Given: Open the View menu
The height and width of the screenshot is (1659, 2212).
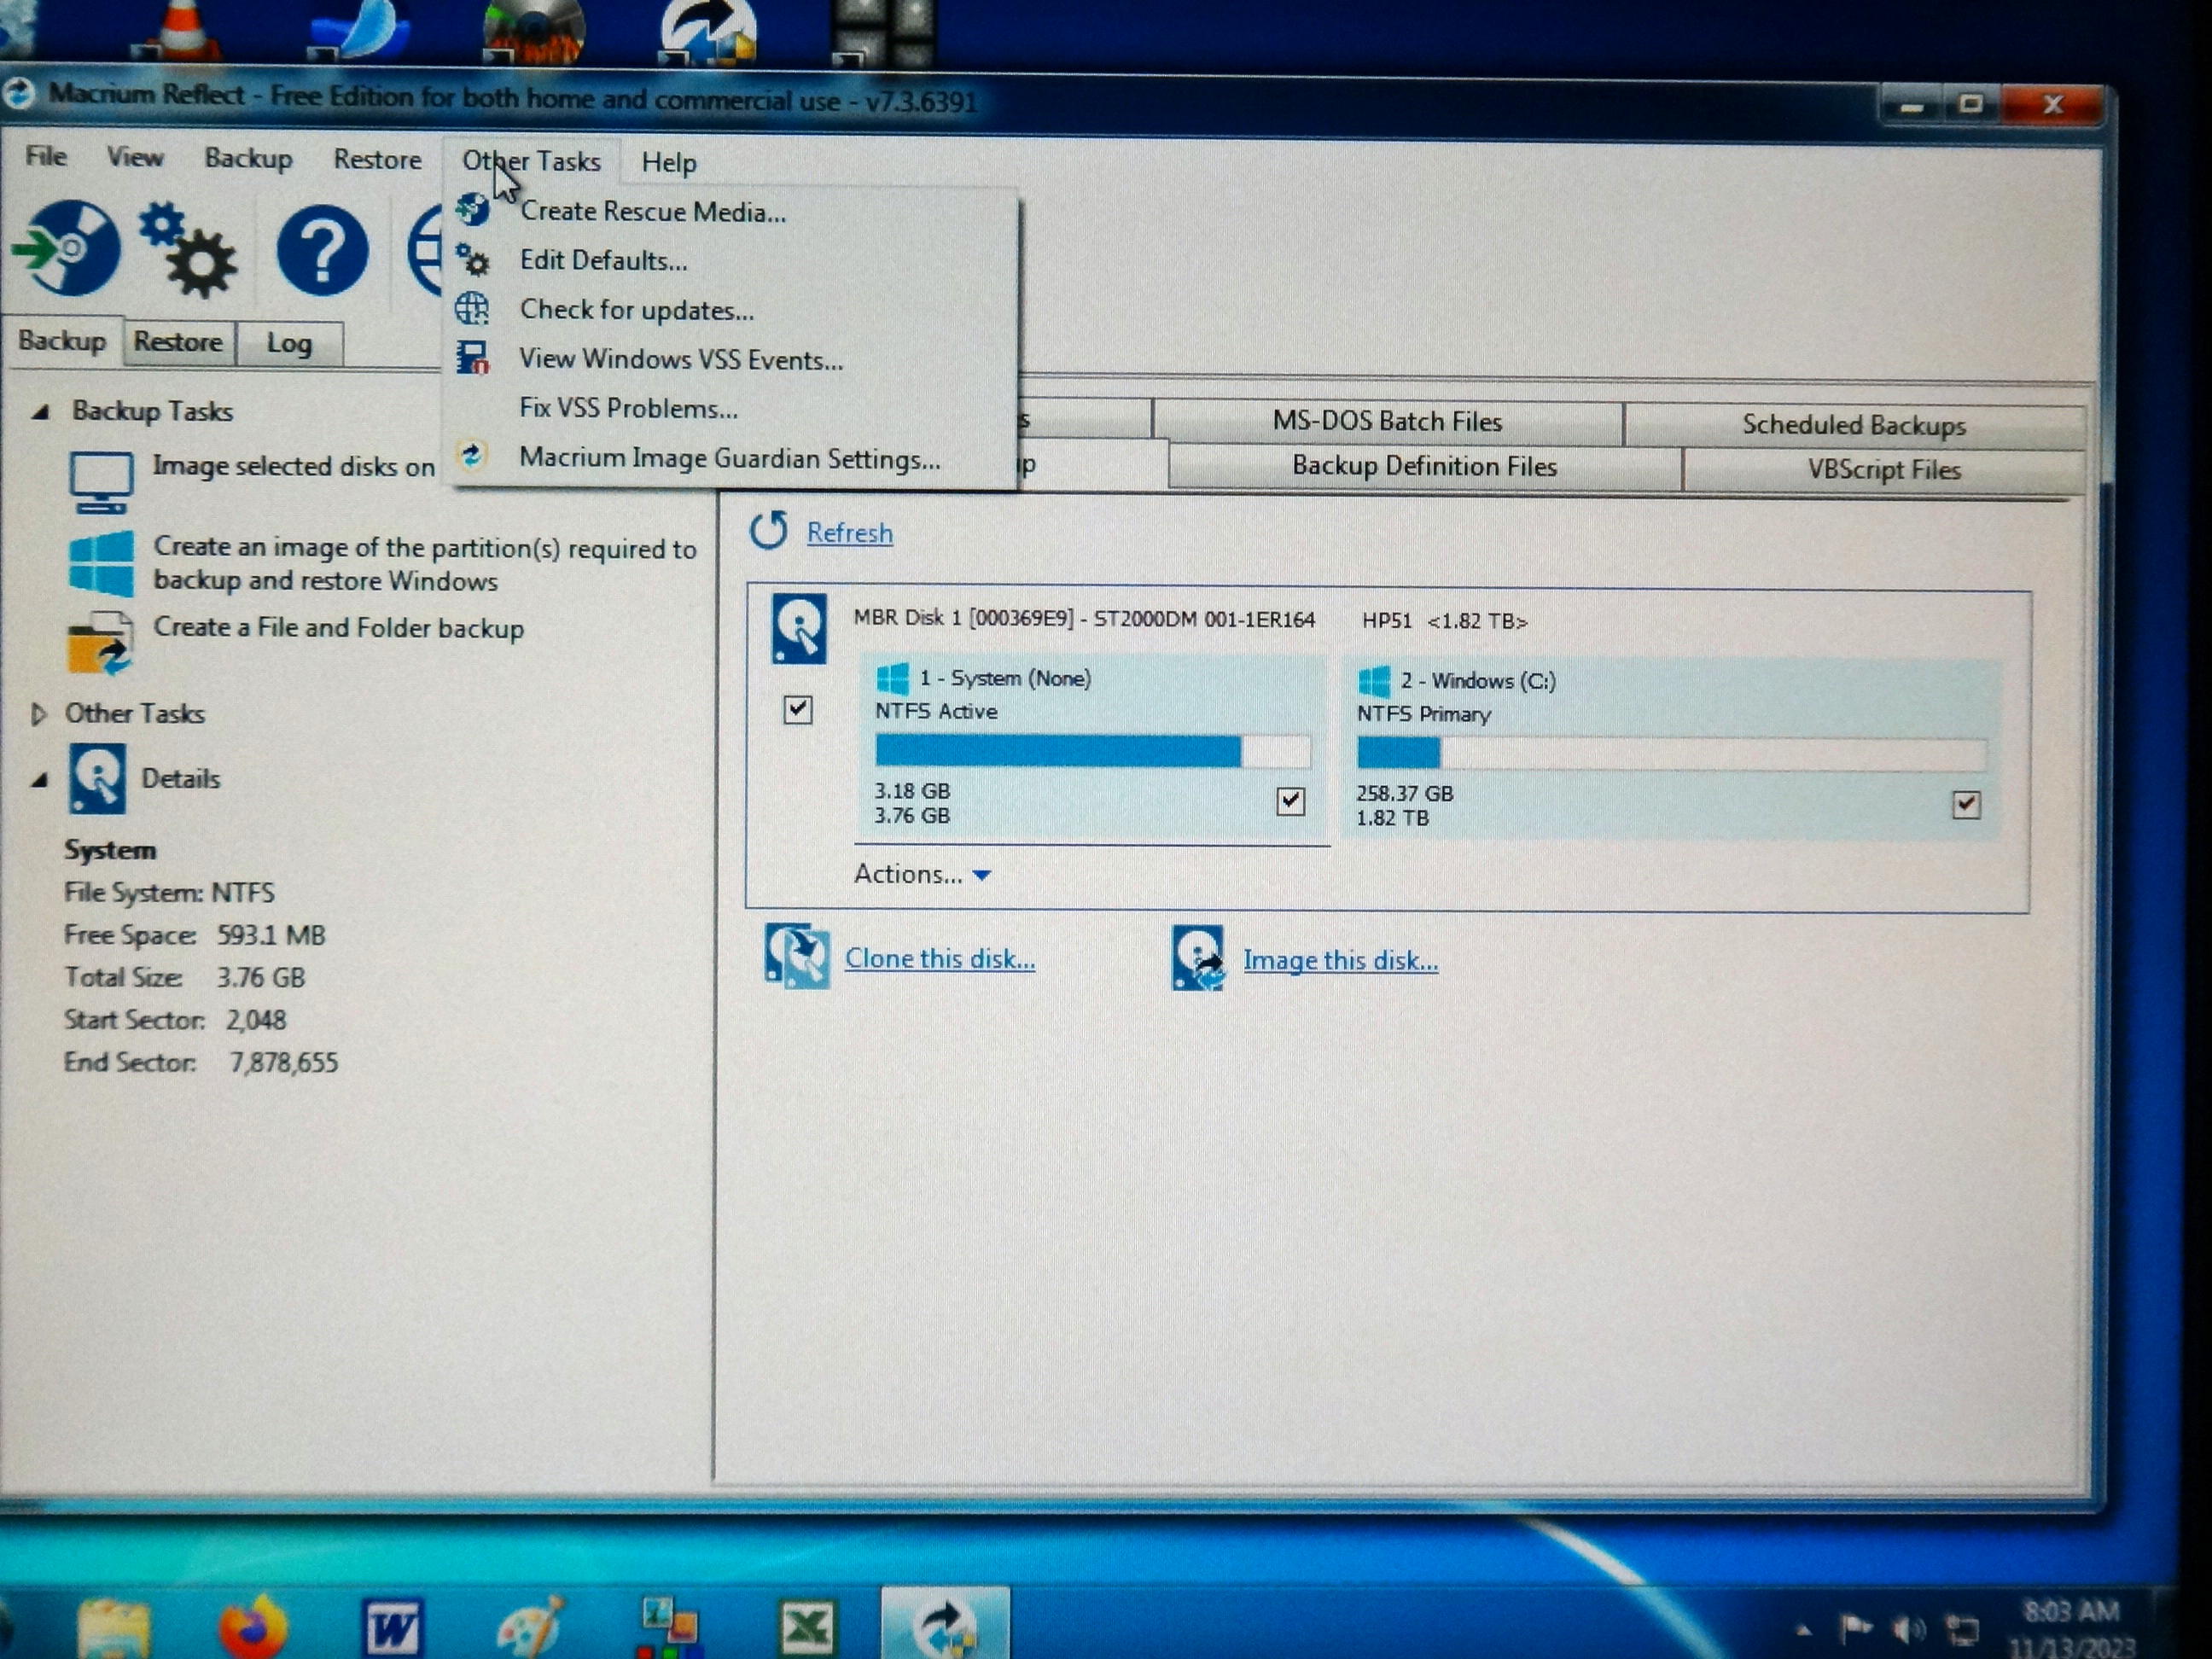Looking at the screenshot, I should pos(134,157).
